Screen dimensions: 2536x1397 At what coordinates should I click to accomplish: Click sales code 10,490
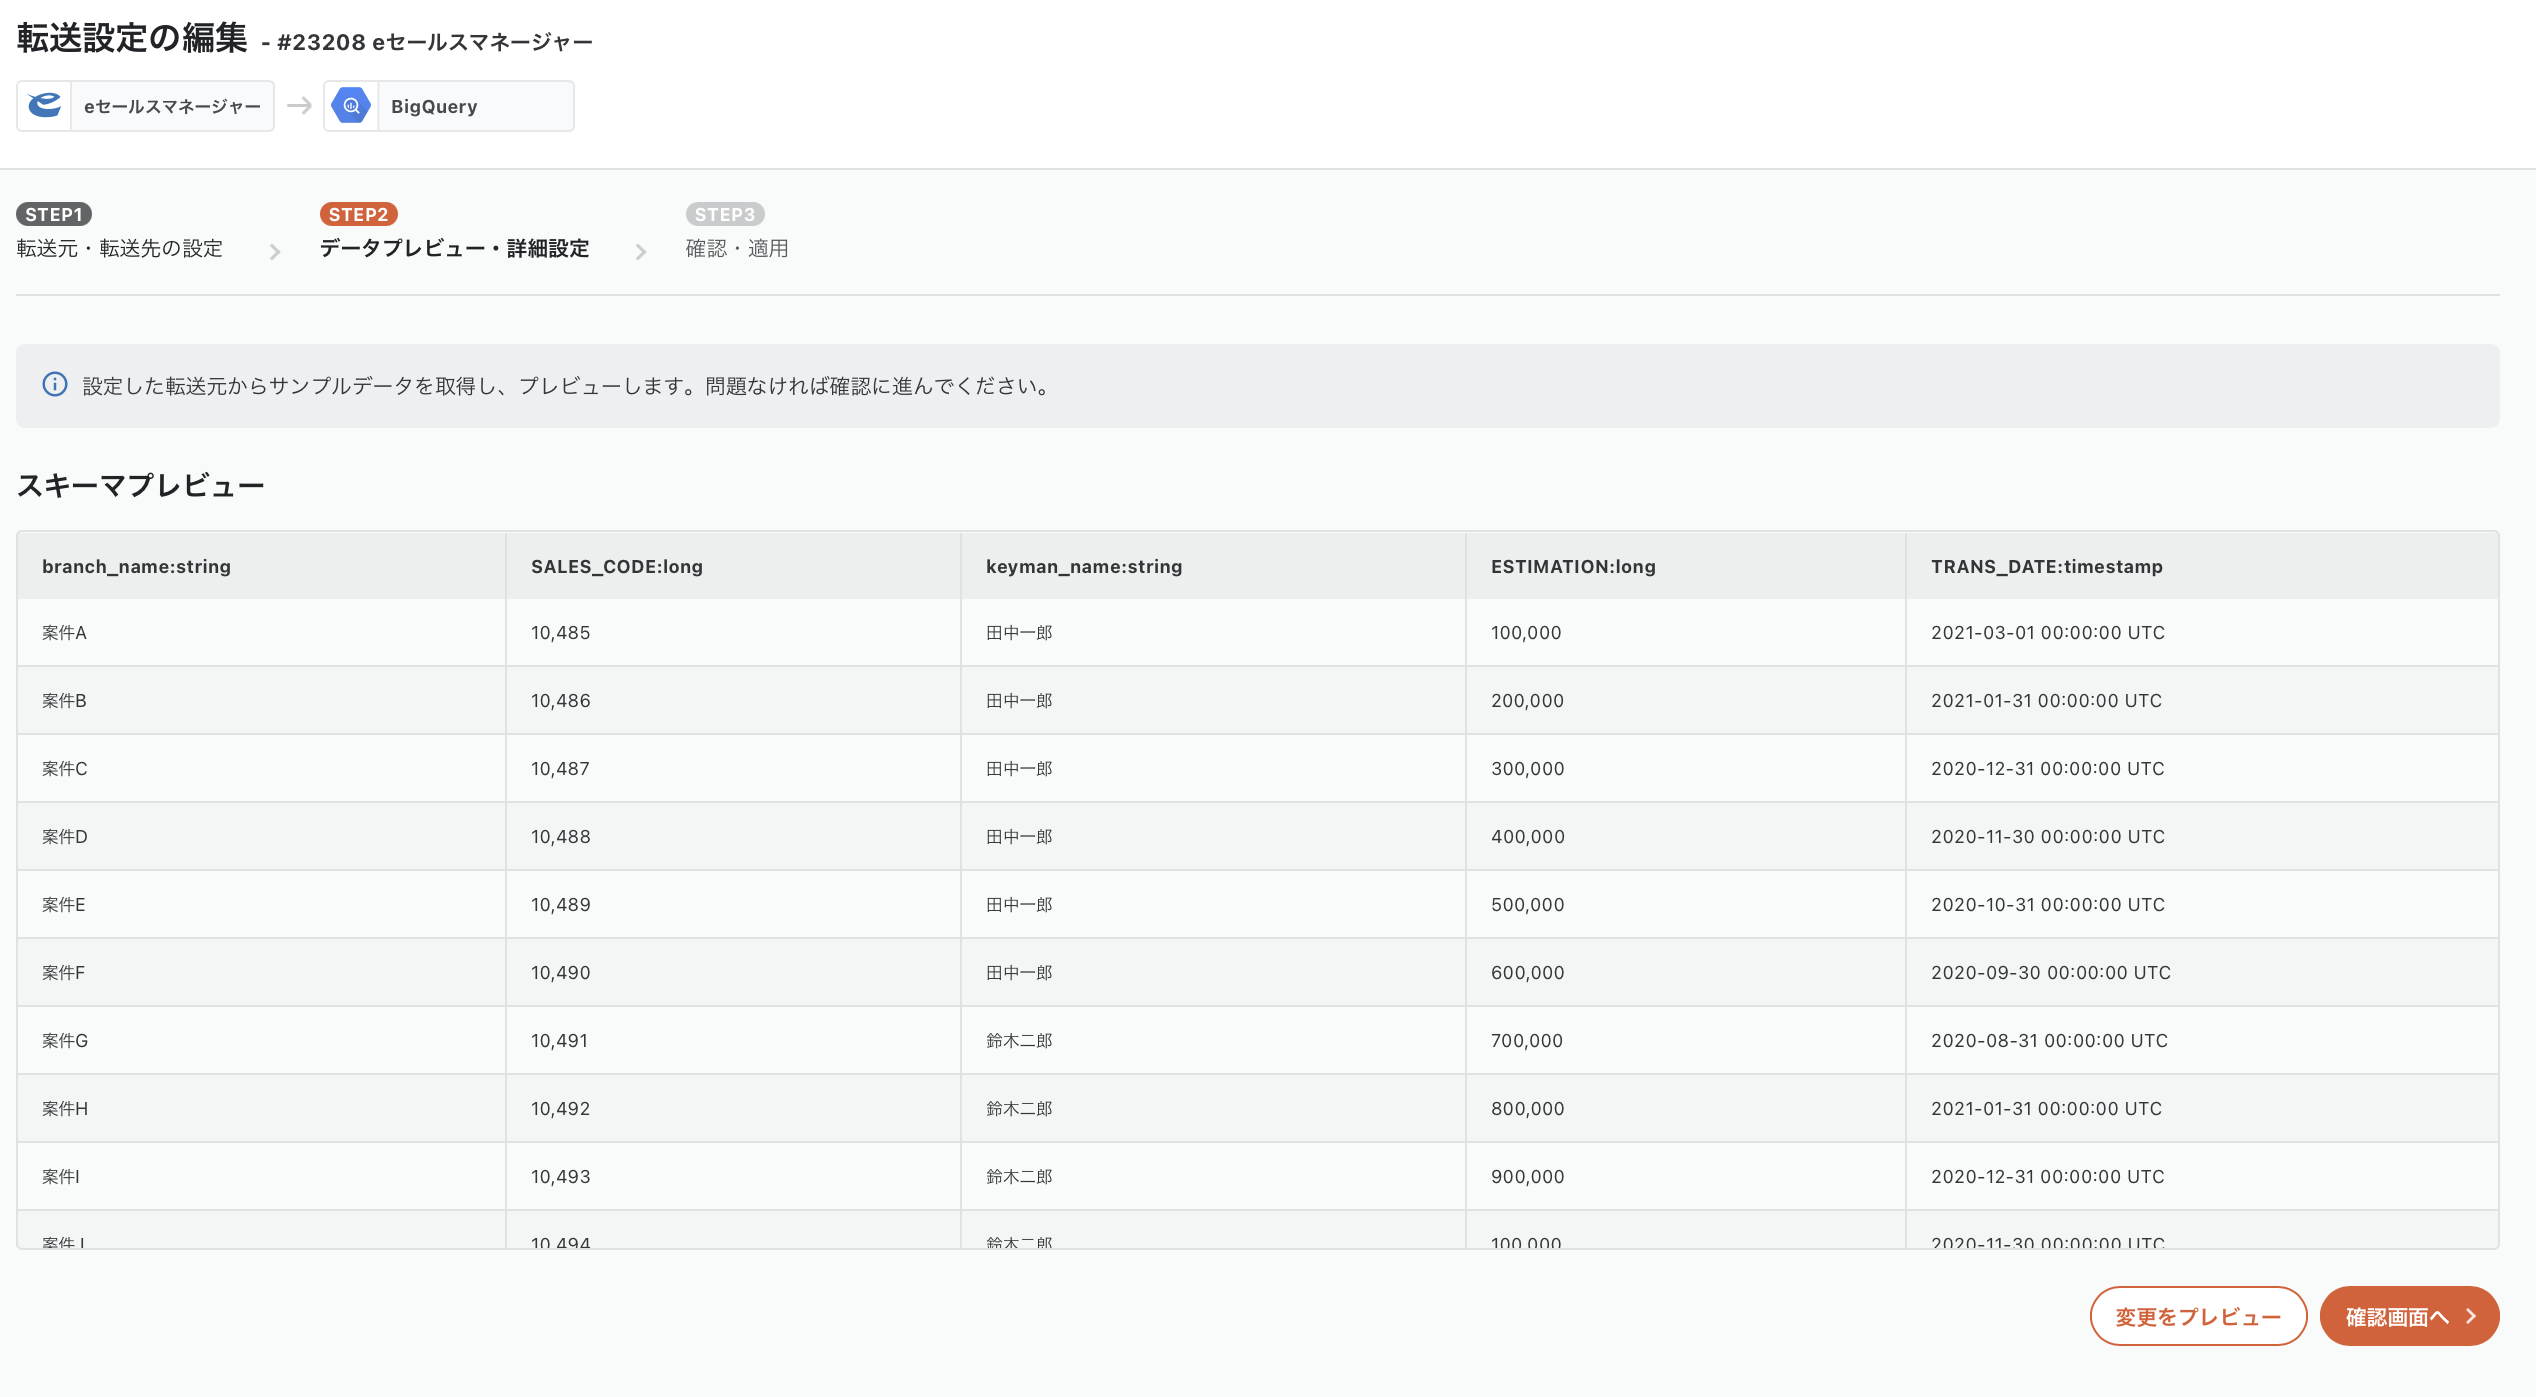click(560, 972)
